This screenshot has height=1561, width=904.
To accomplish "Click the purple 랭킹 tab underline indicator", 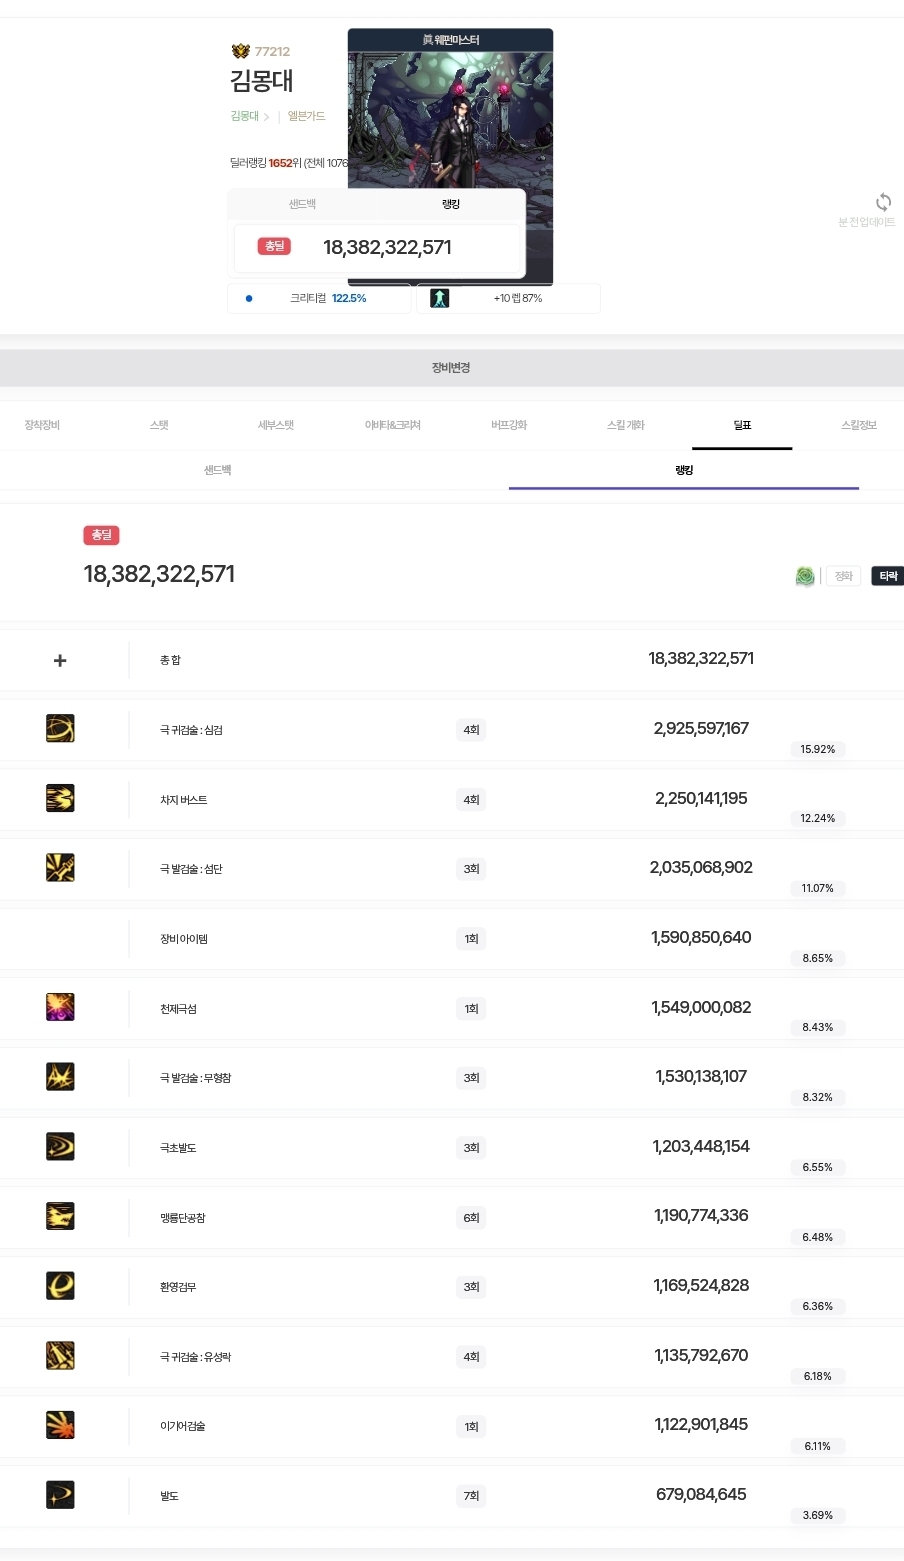I will tap(683, 488).
